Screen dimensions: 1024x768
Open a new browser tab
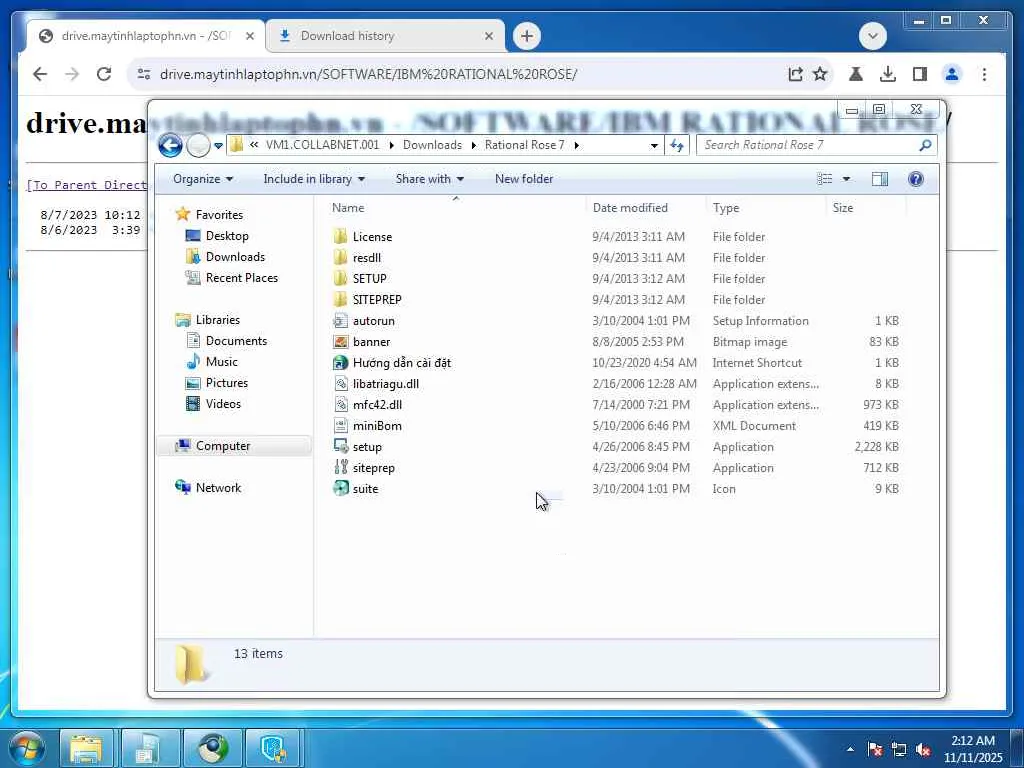coord(527,36)
